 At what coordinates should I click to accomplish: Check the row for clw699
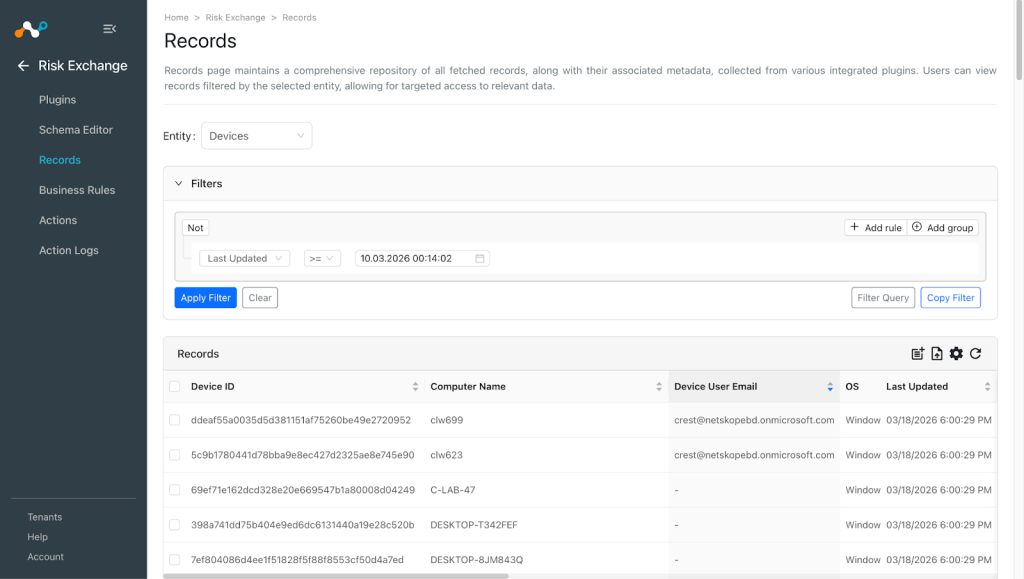pos(174,420)
